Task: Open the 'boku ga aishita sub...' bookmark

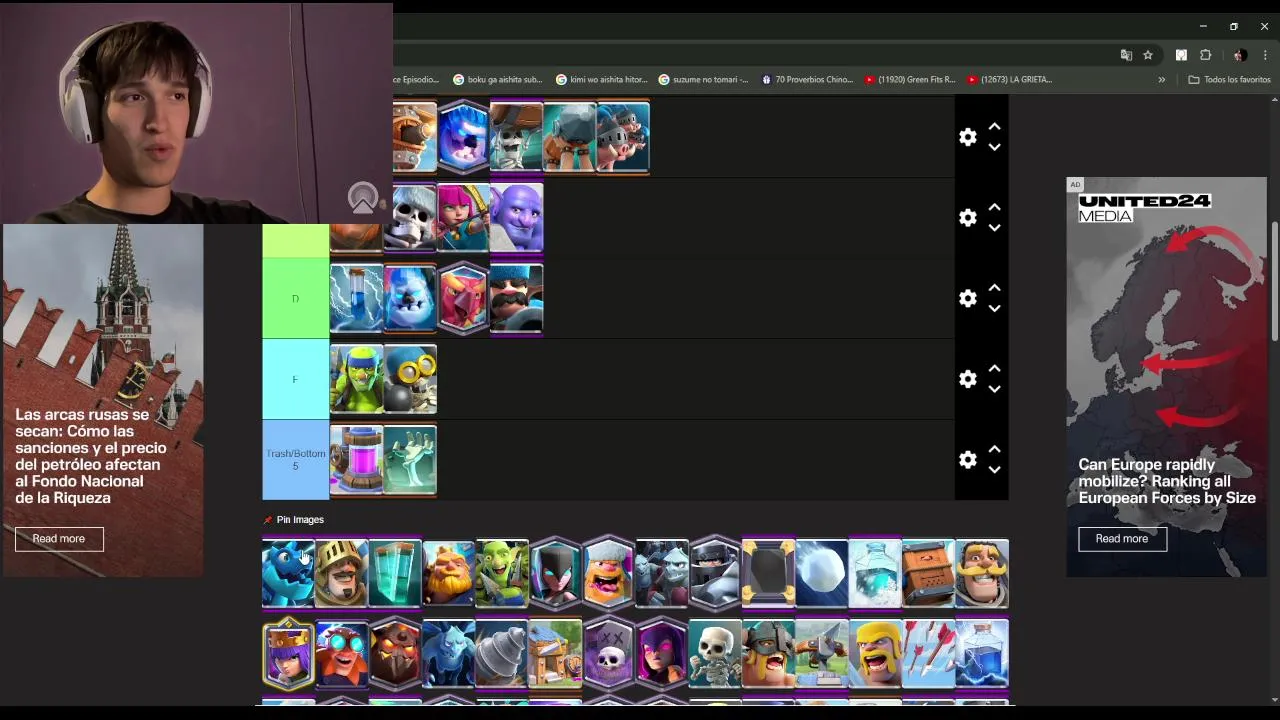Action: point(497,79)
